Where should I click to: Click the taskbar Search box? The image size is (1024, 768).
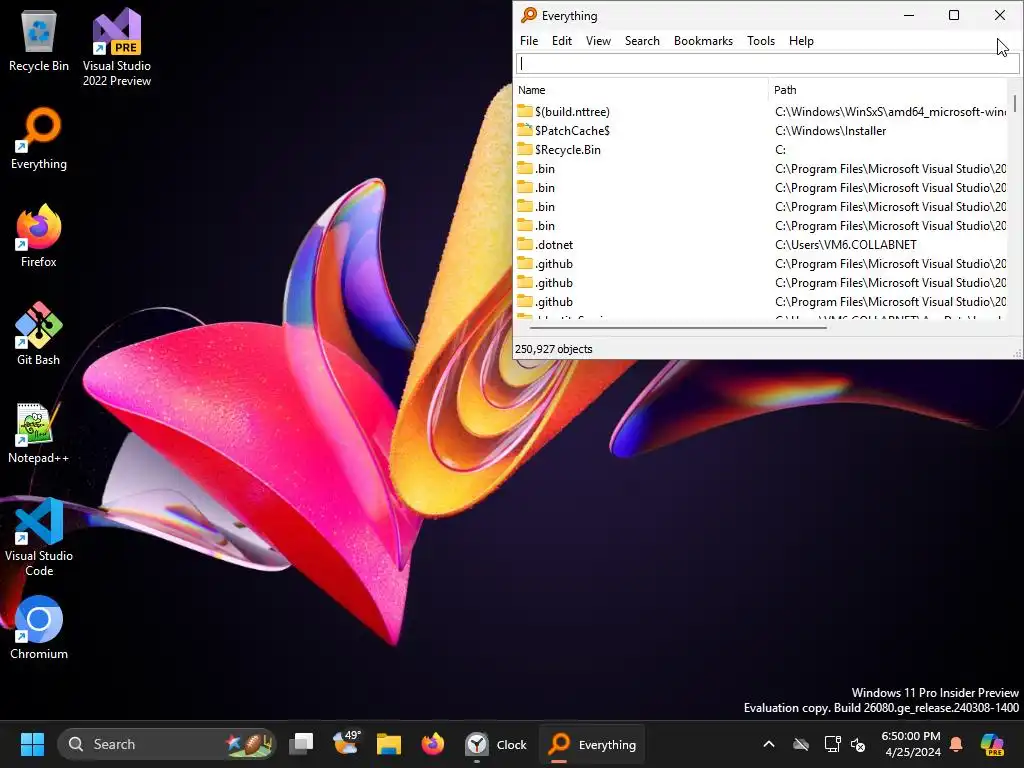coord(167,744)
